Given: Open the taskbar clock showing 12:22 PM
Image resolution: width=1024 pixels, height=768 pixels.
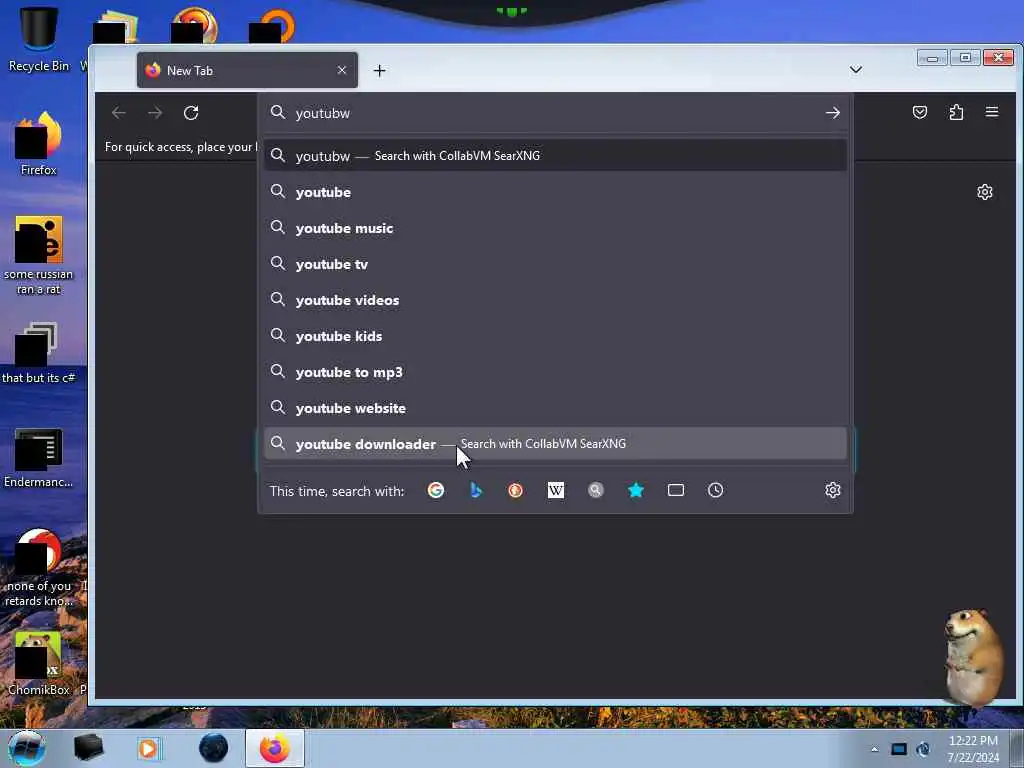Looking at the screenshot, I should point(973,749).
